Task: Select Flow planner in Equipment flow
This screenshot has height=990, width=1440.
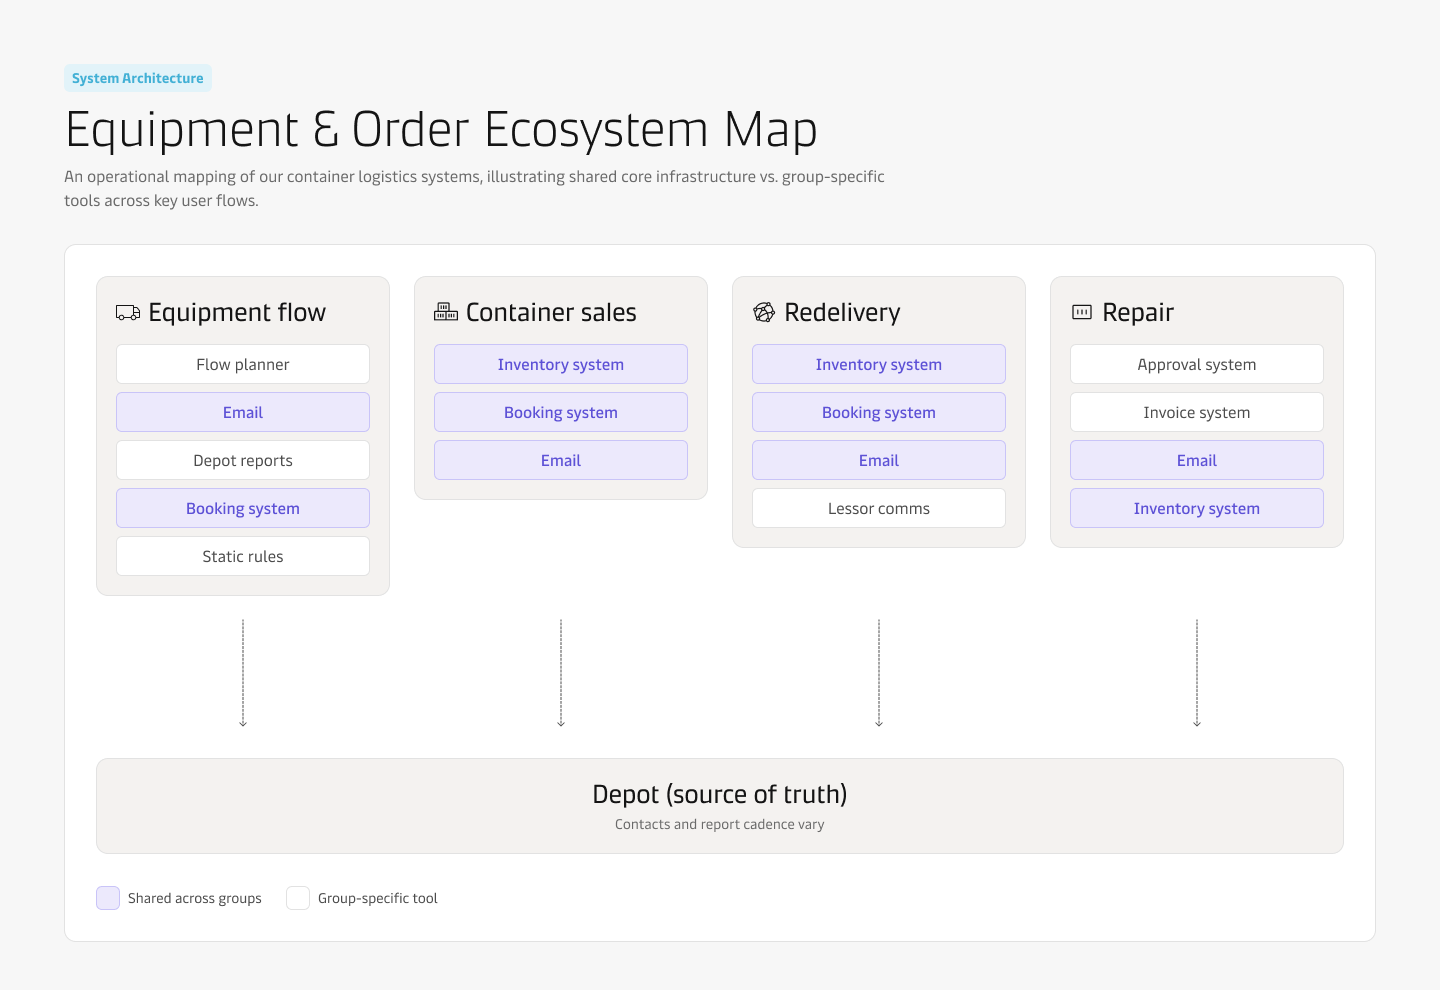Action: tap(243, 364)
